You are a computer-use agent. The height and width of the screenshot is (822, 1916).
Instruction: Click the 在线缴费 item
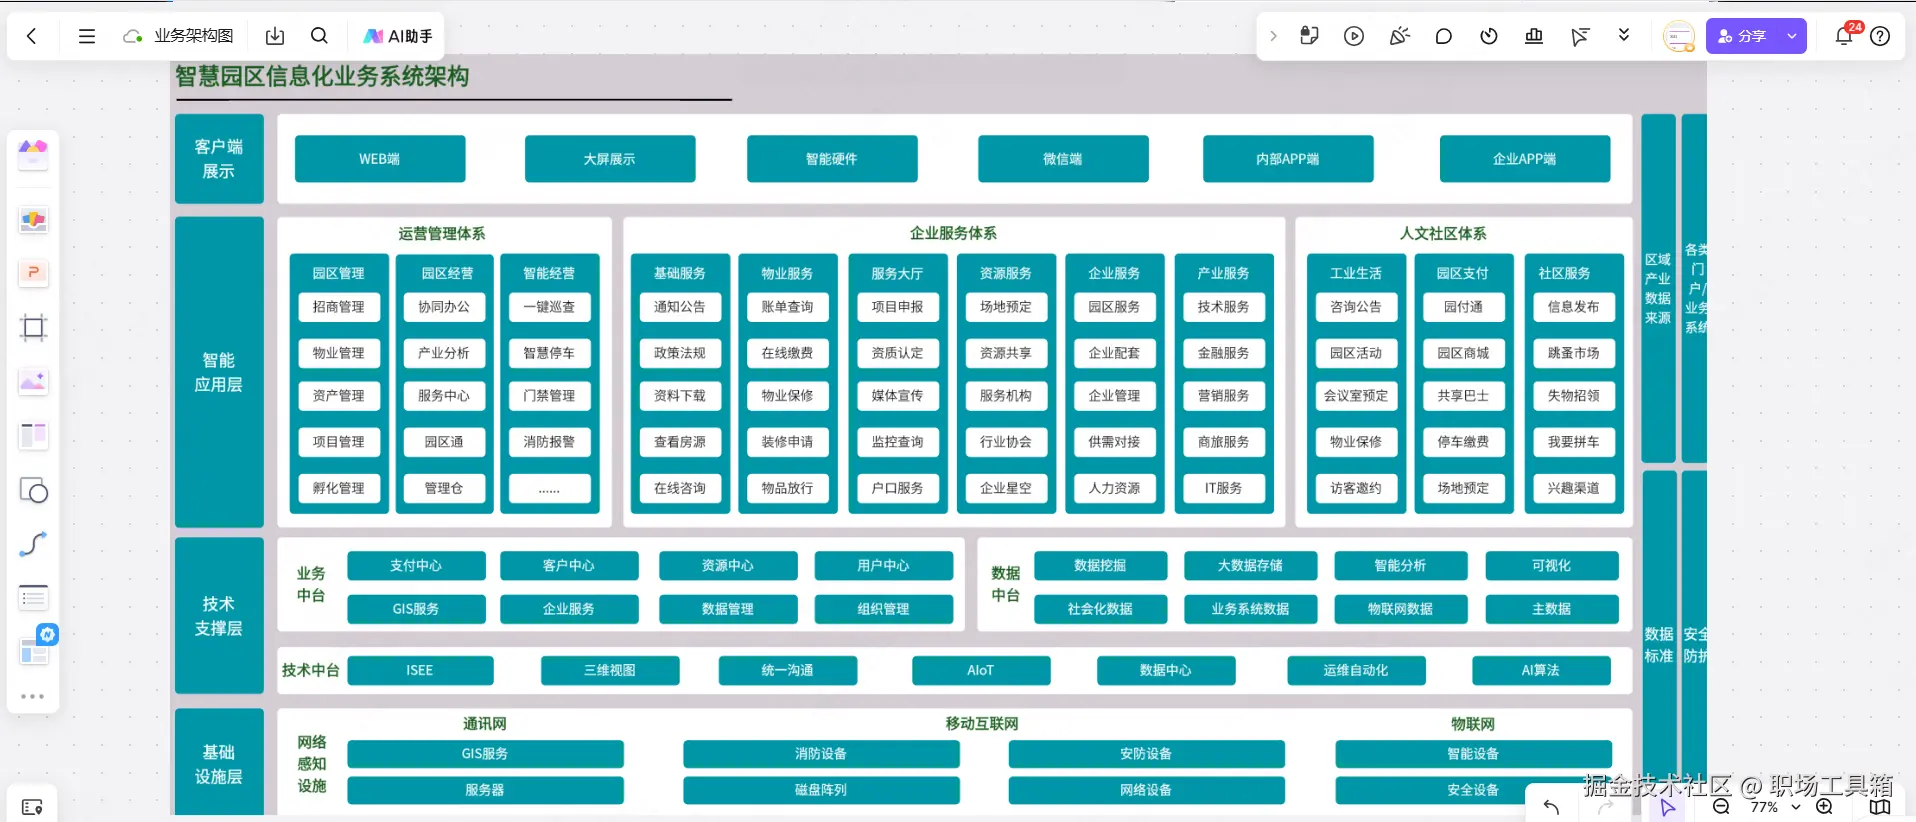pyautogui.click(x=787, y=353)
